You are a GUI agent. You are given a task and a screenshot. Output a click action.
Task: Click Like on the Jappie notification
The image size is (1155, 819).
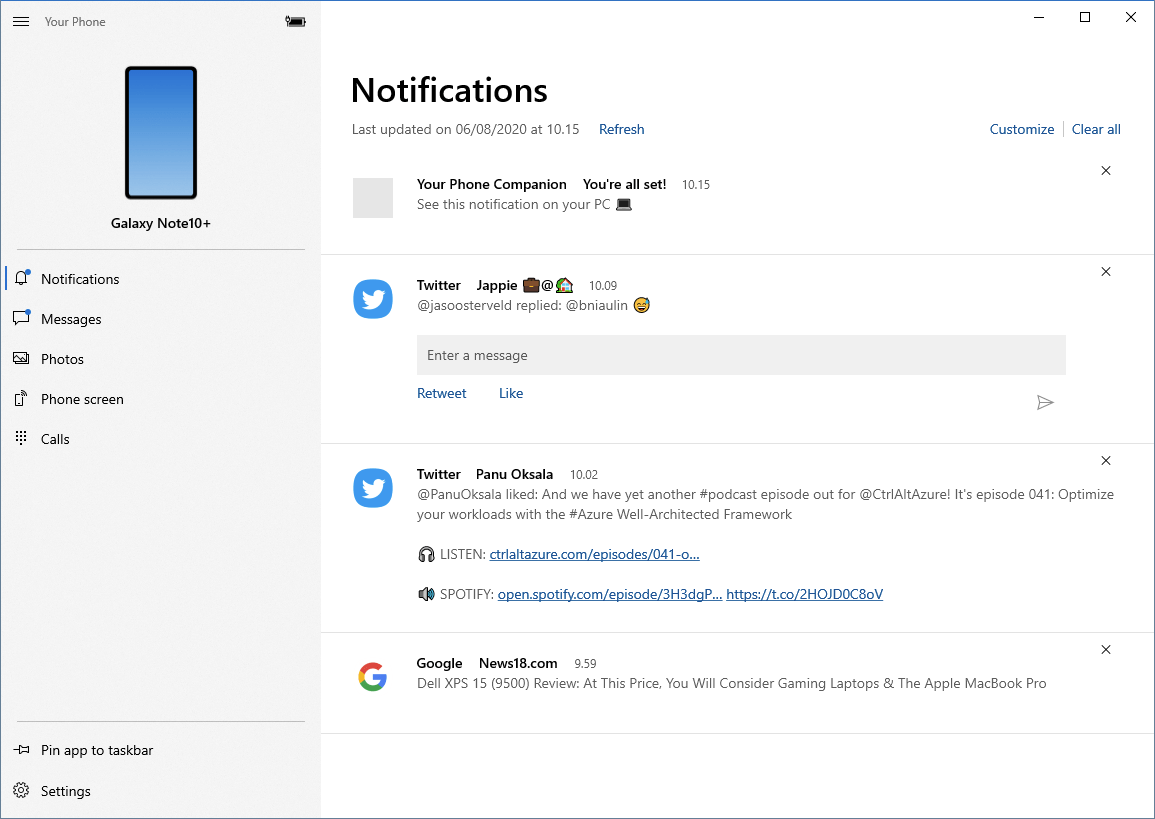(510, 393)
